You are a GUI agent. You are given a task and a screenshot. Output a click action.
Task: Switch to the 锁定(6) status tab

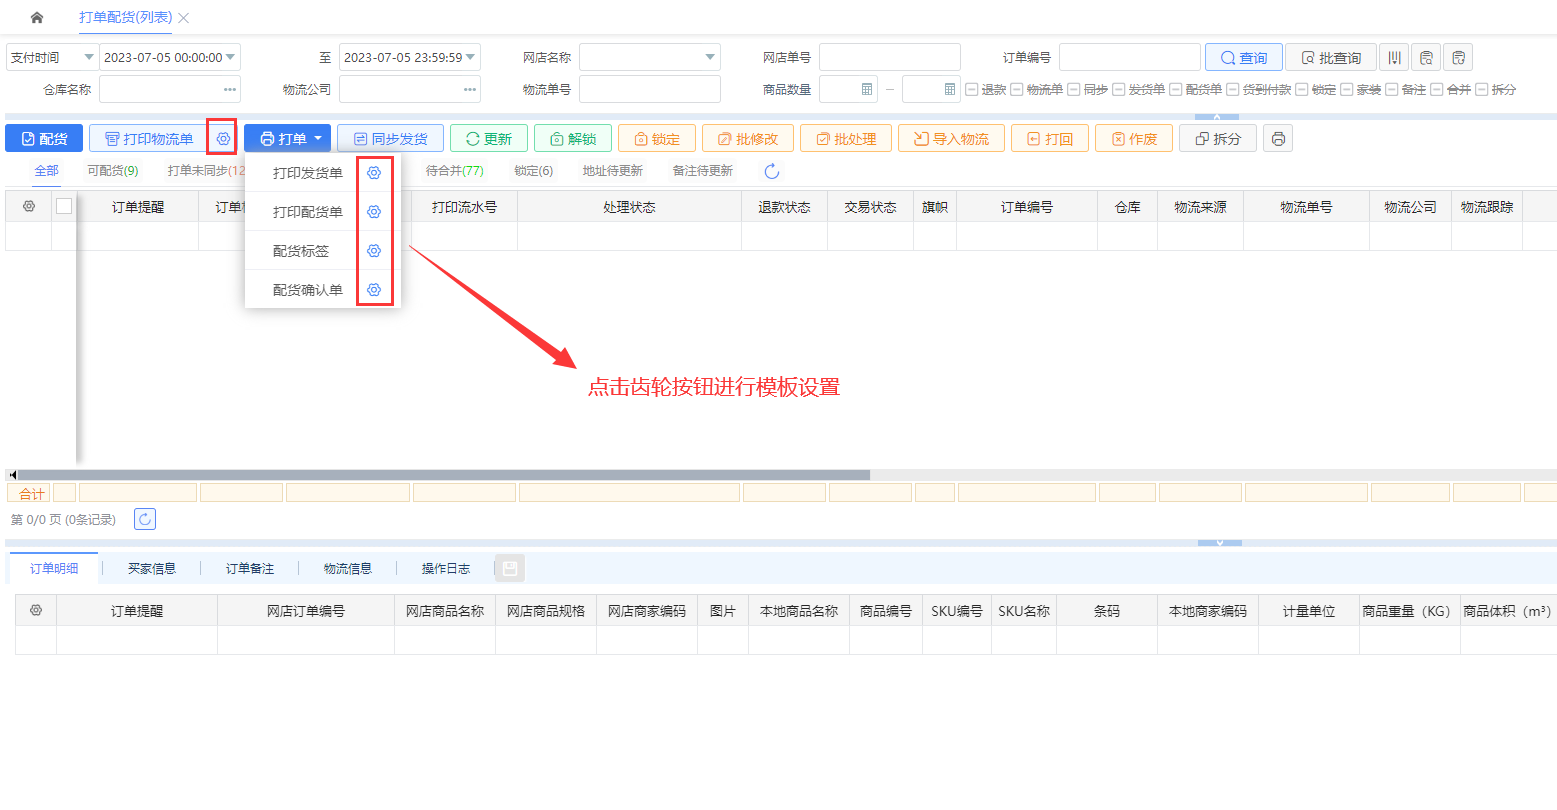[x=534, y=171]
